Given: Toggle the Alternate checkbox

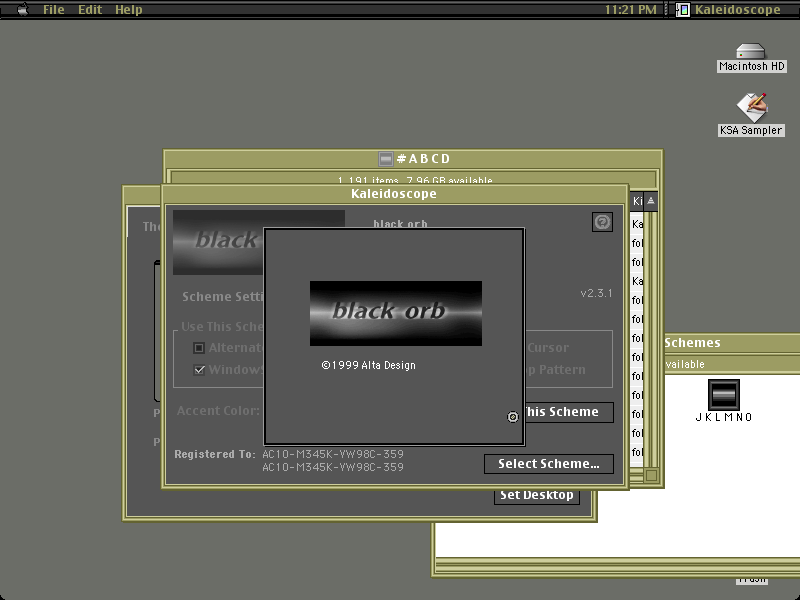Looking at the screenshot, I should [199, 348].
